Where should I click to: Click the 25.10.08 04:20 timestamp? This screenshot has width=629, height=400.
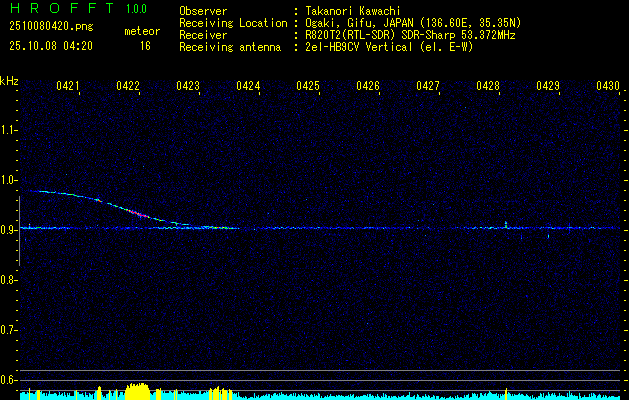(50, 46)
